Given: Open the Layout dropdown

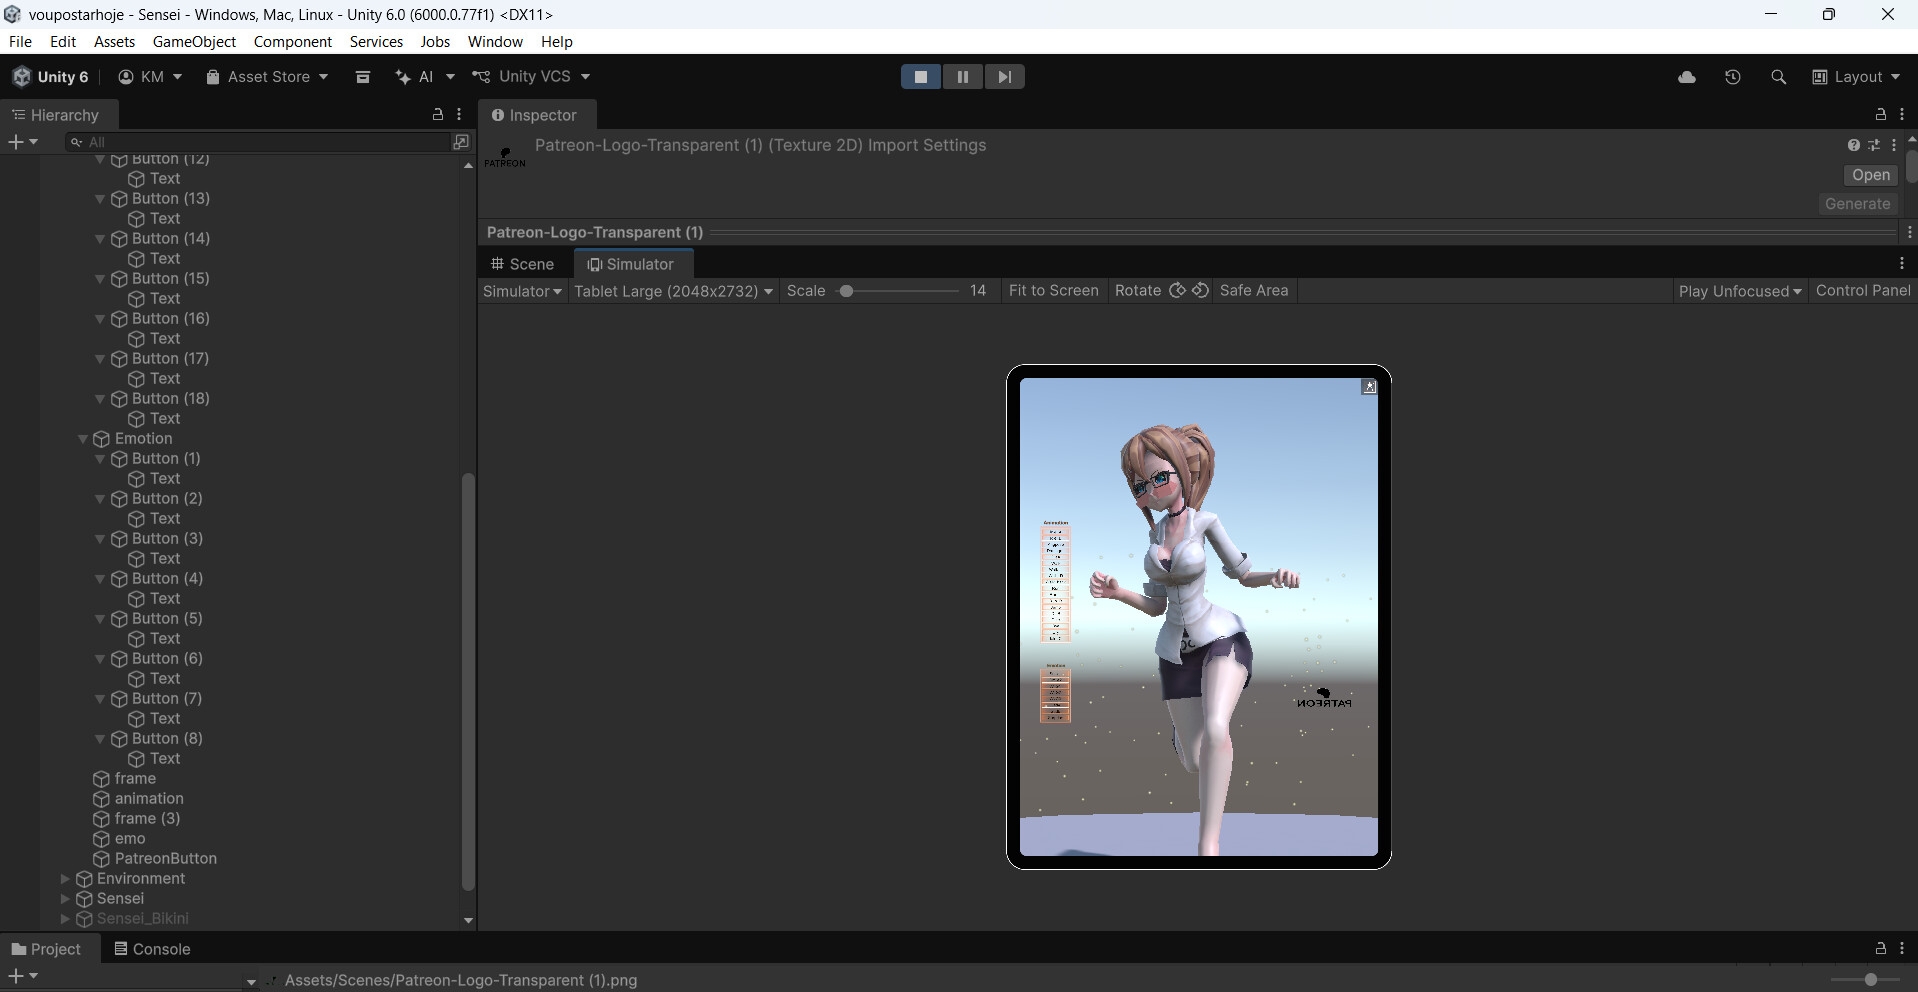Looking at the screenshot, I should pos(1856,77).
